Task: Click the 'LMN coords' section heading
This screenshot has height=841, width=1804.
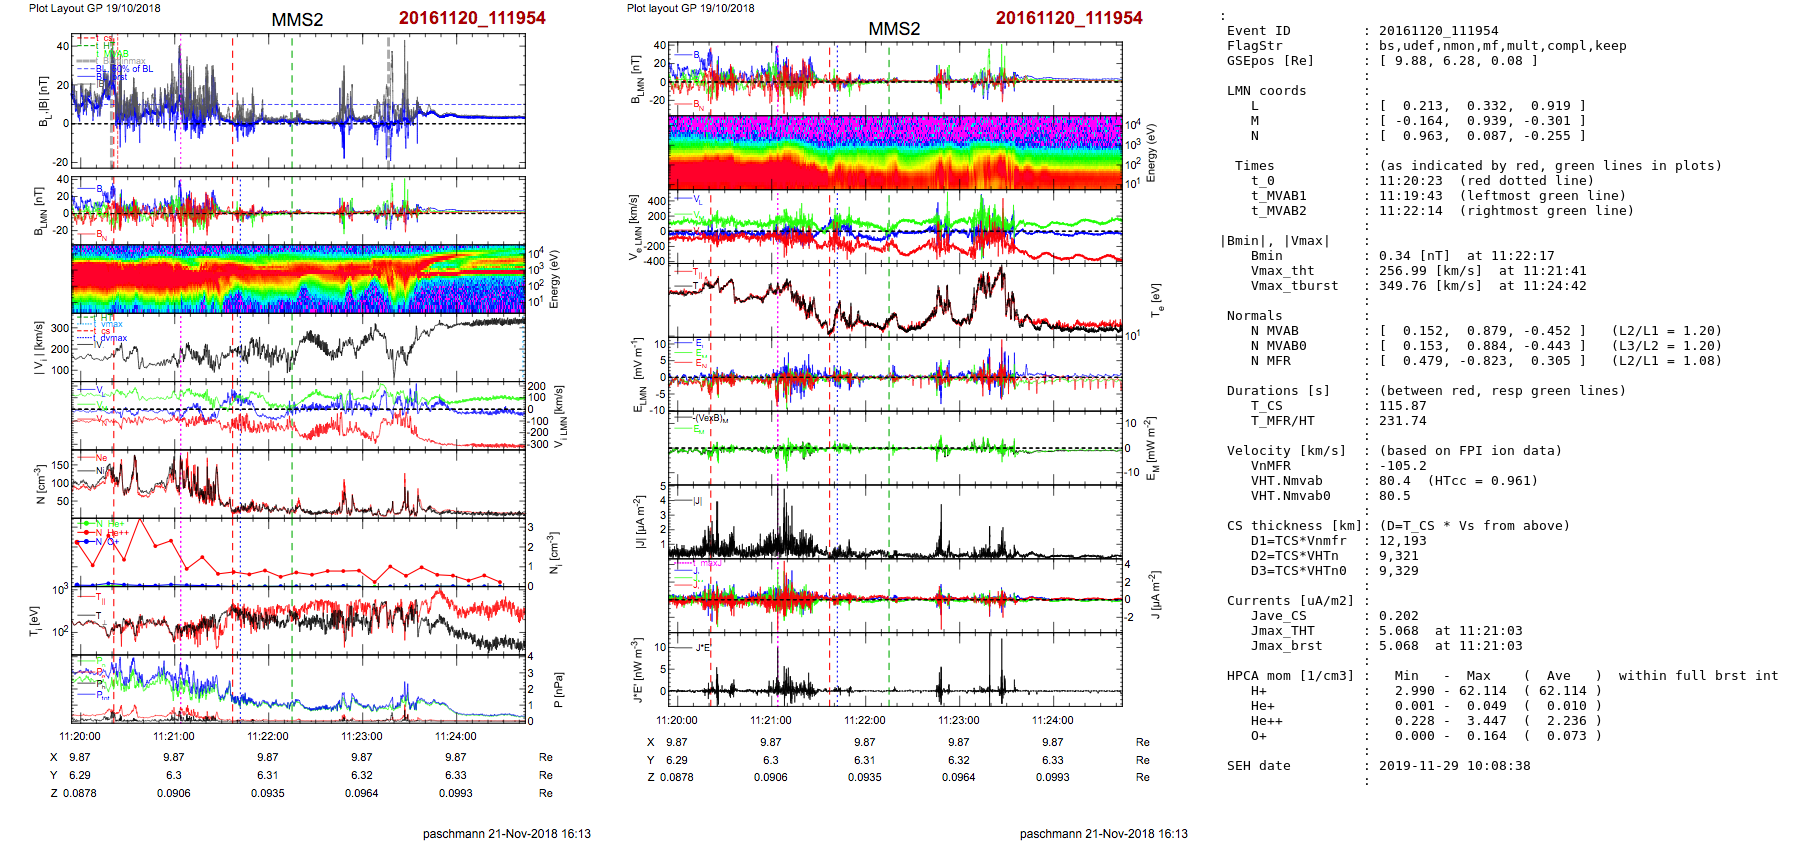Action: (1266, 91)
